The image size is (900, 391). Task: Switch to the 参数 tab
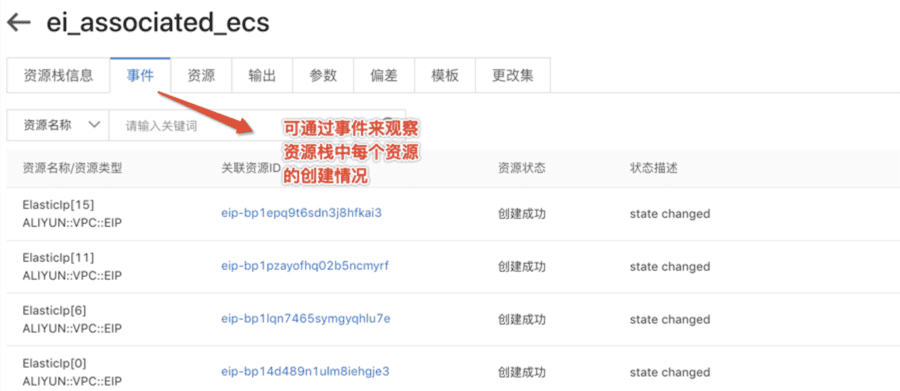(323, 75)
